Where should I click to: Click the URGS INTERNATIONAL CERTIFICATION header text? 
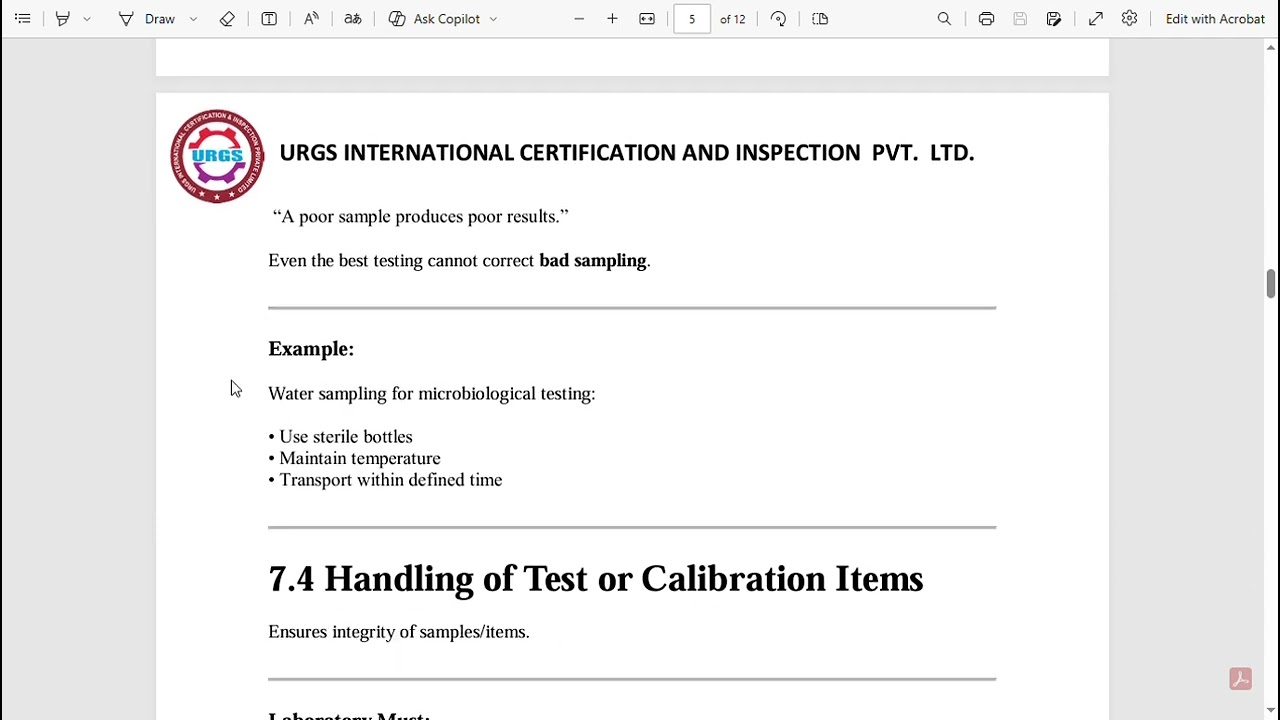(x=626, y=152)
